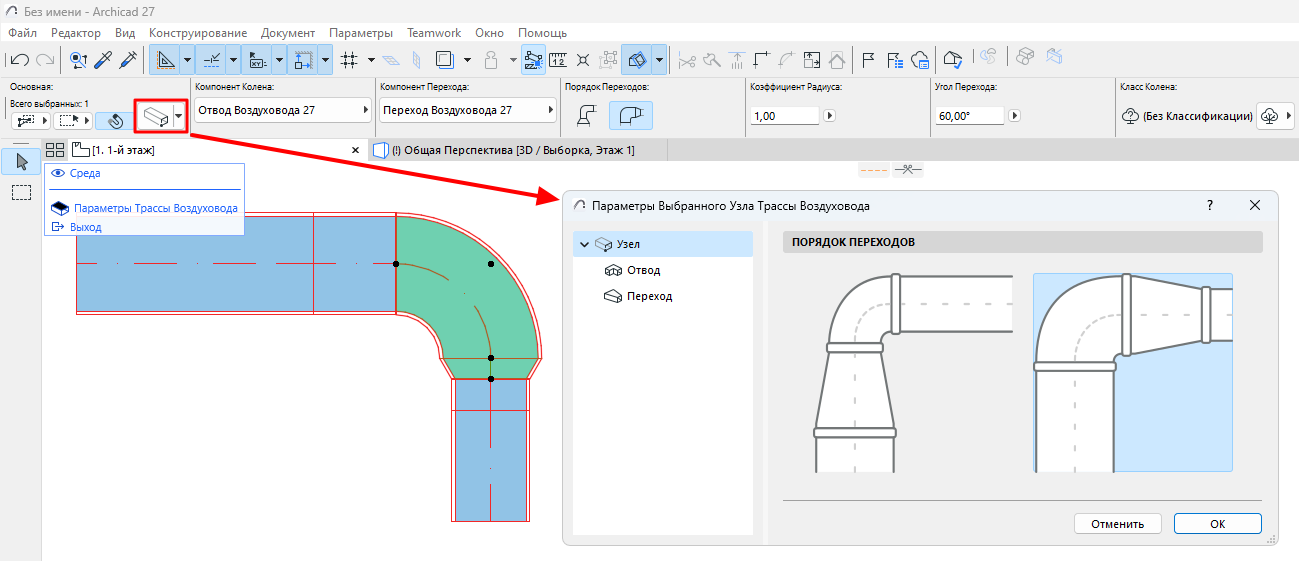This screenshot has width=1299, height=561.
Task: Click the Undo arrow icon
Action: 19,60
